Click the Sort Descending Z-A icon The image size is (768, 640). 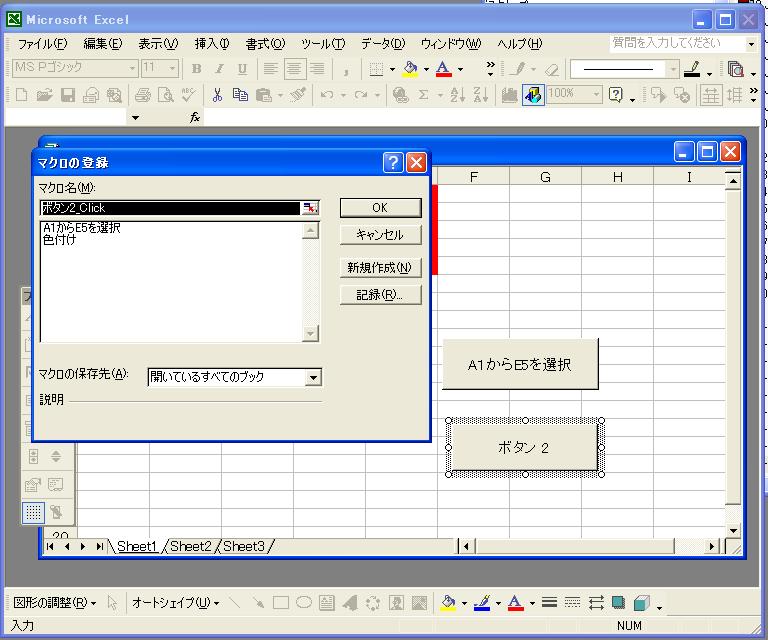(x=481, y=95)
